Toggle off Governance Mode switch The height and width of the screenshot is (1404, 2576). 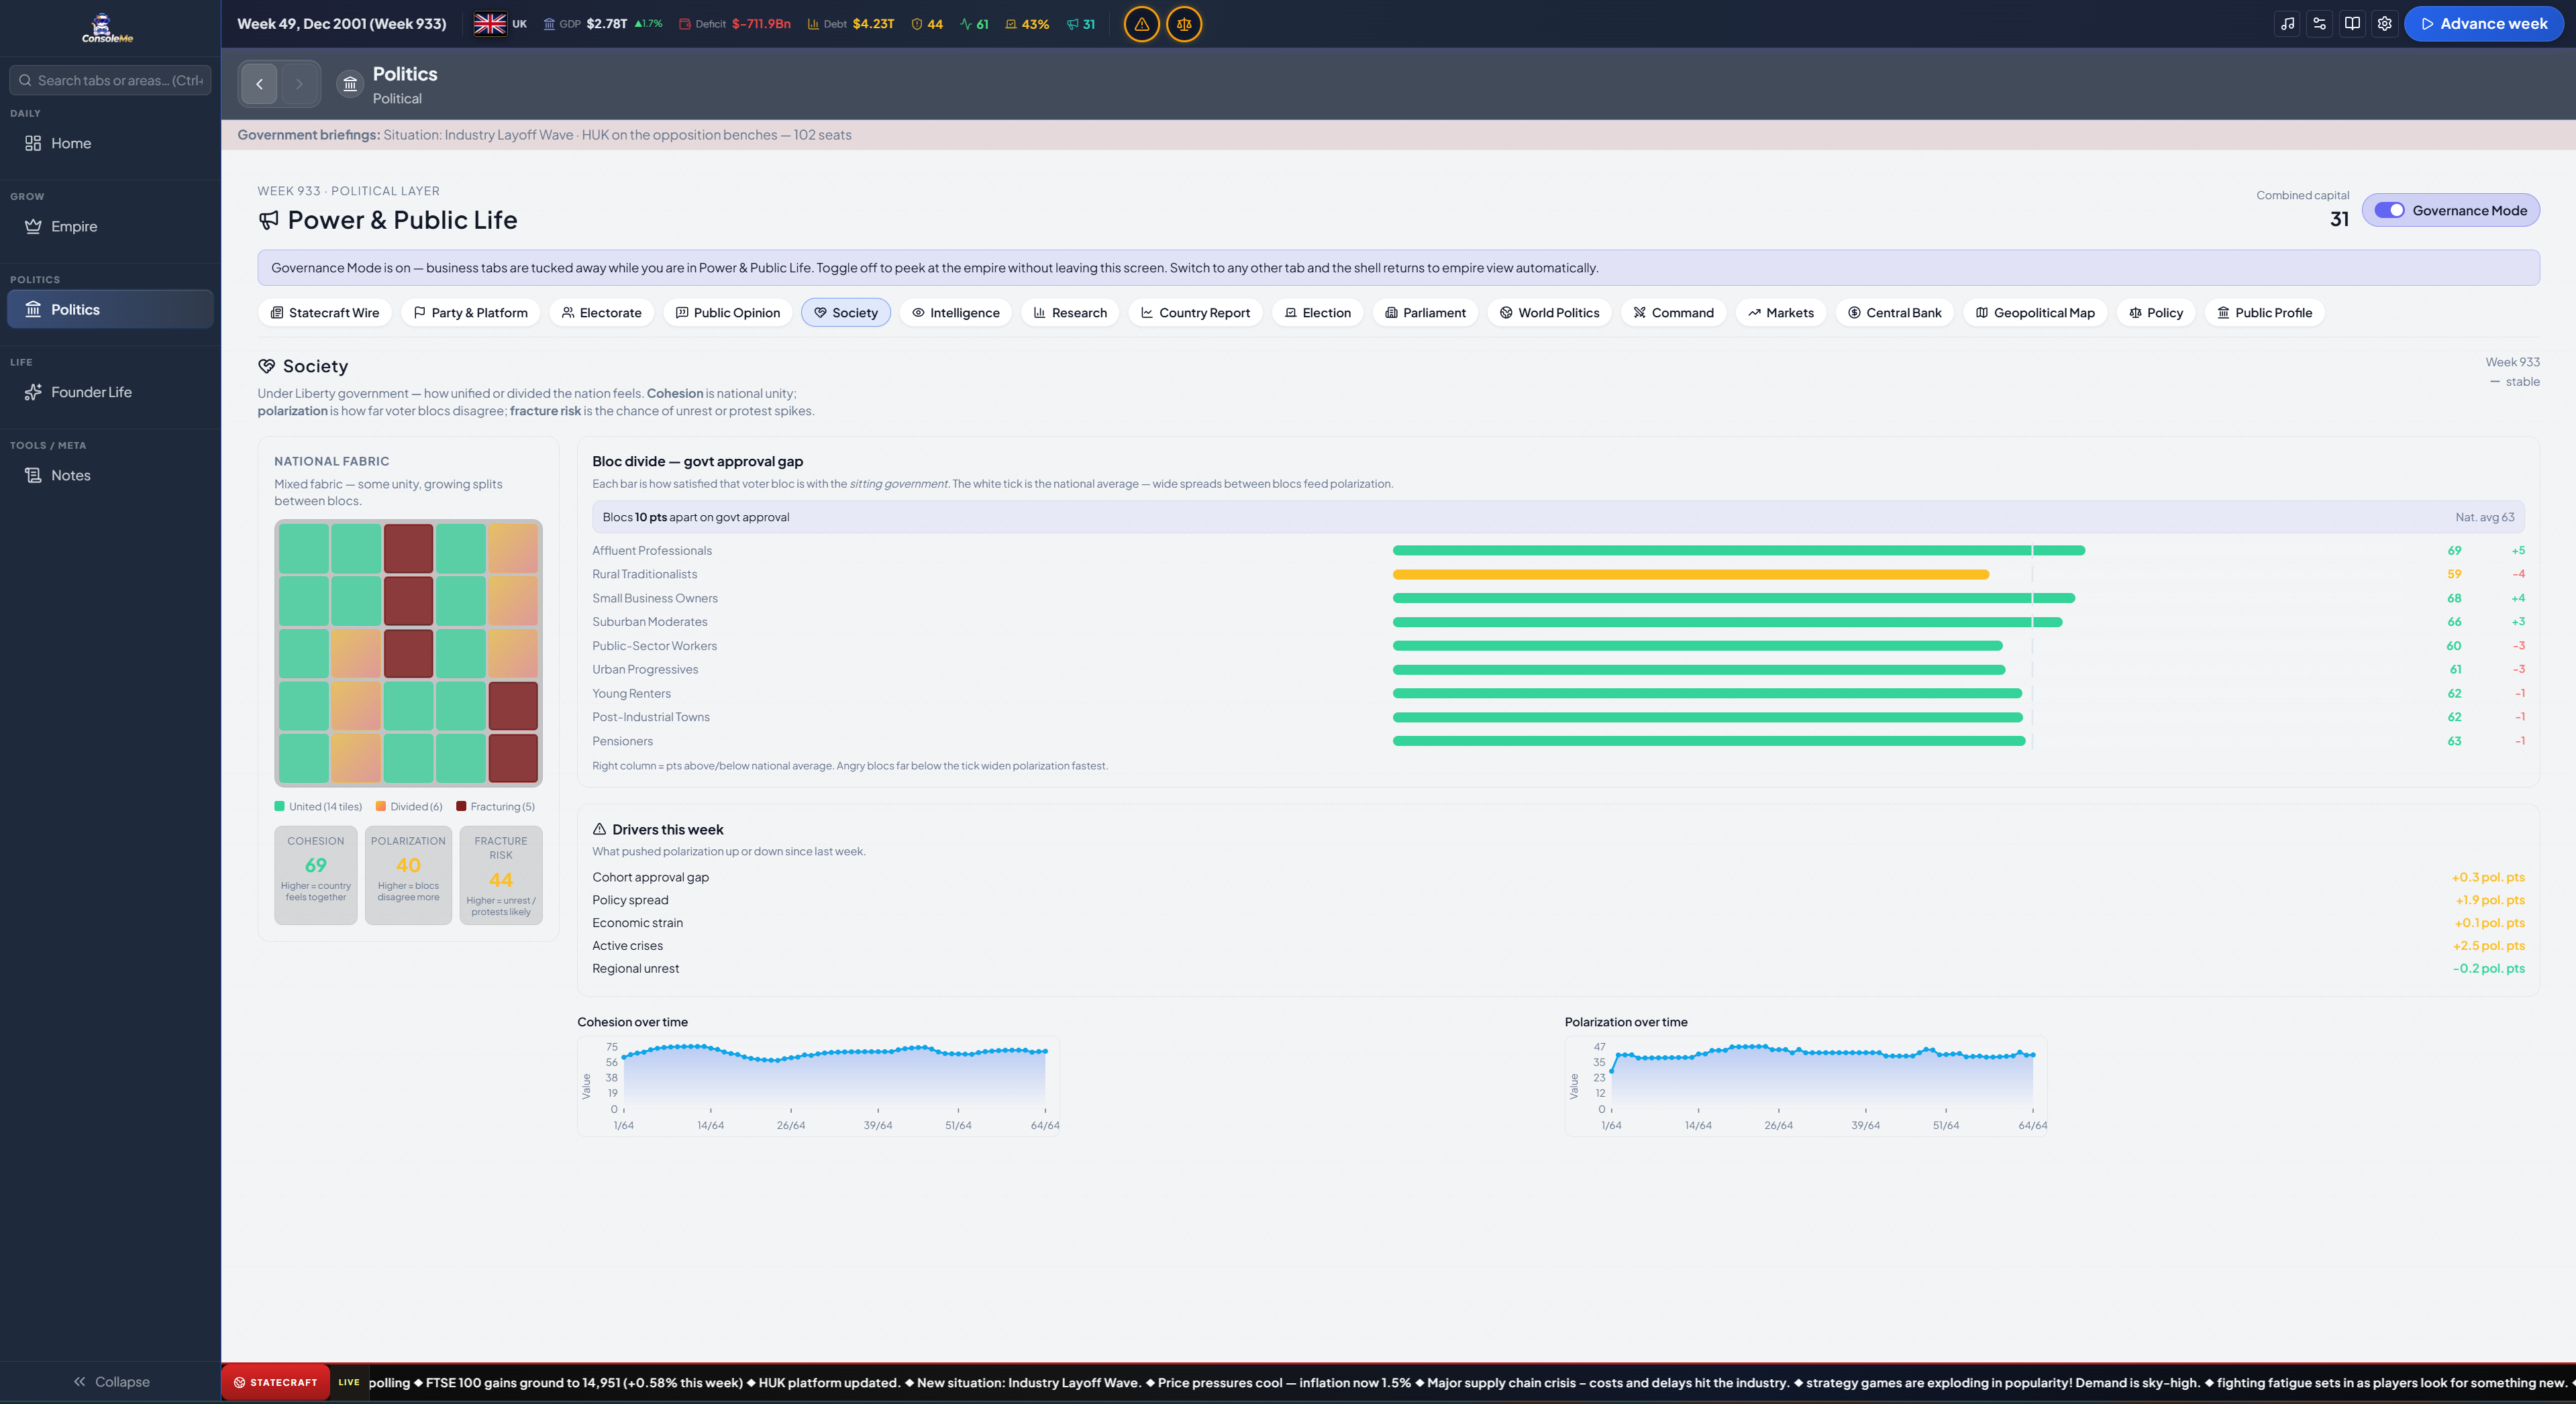pos(2390,210)
